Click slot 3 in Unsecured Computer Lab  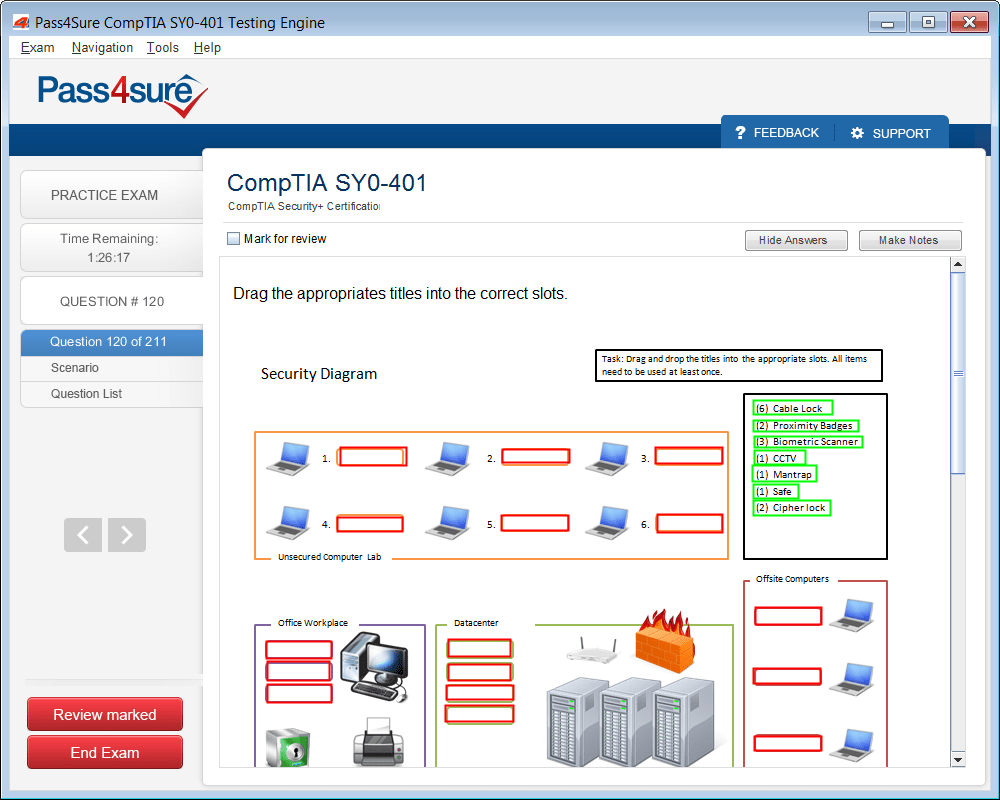point(689,456)
